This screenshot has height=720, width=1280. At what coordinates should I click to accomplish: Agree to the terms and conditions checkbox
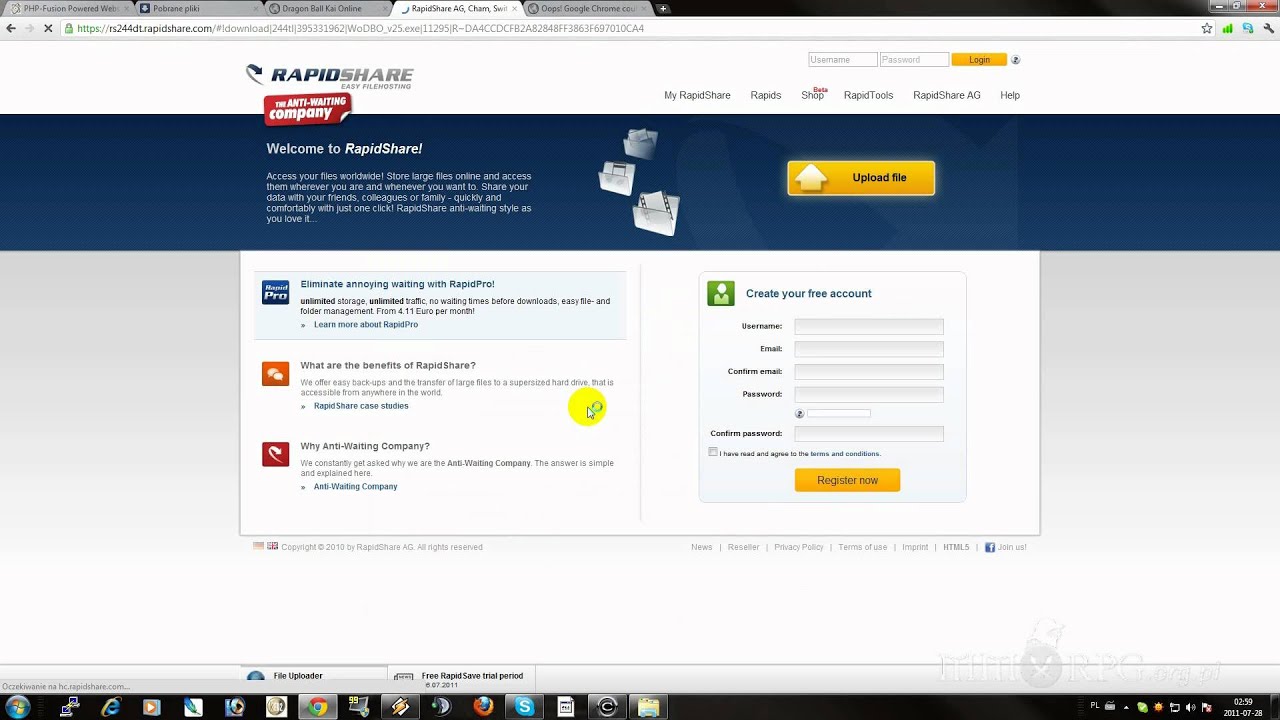point(713,452)
